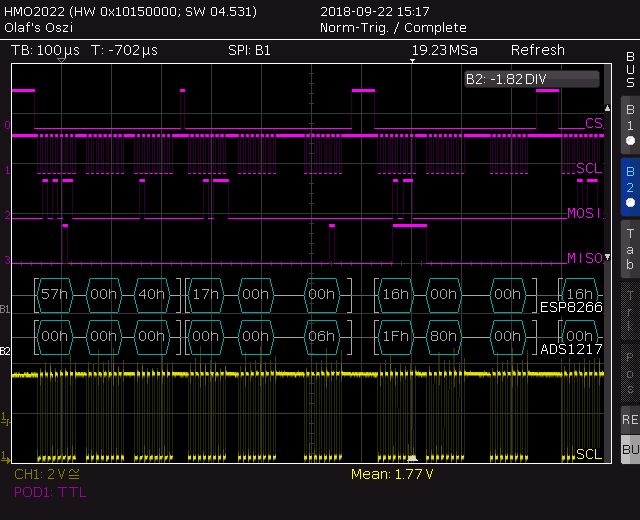Click the 17h decoded byte on ESP8266 bus
The width and height of the screenshot is (640, 520).
(x=206, y=294)
